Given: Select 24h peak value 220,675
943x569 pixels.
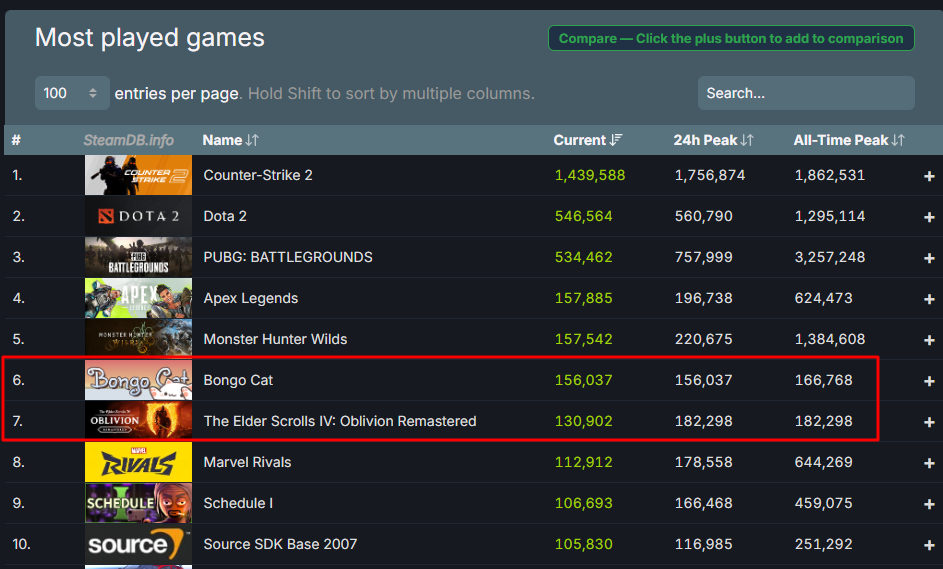Looking at the screenshot, I should tap(704, 339).
